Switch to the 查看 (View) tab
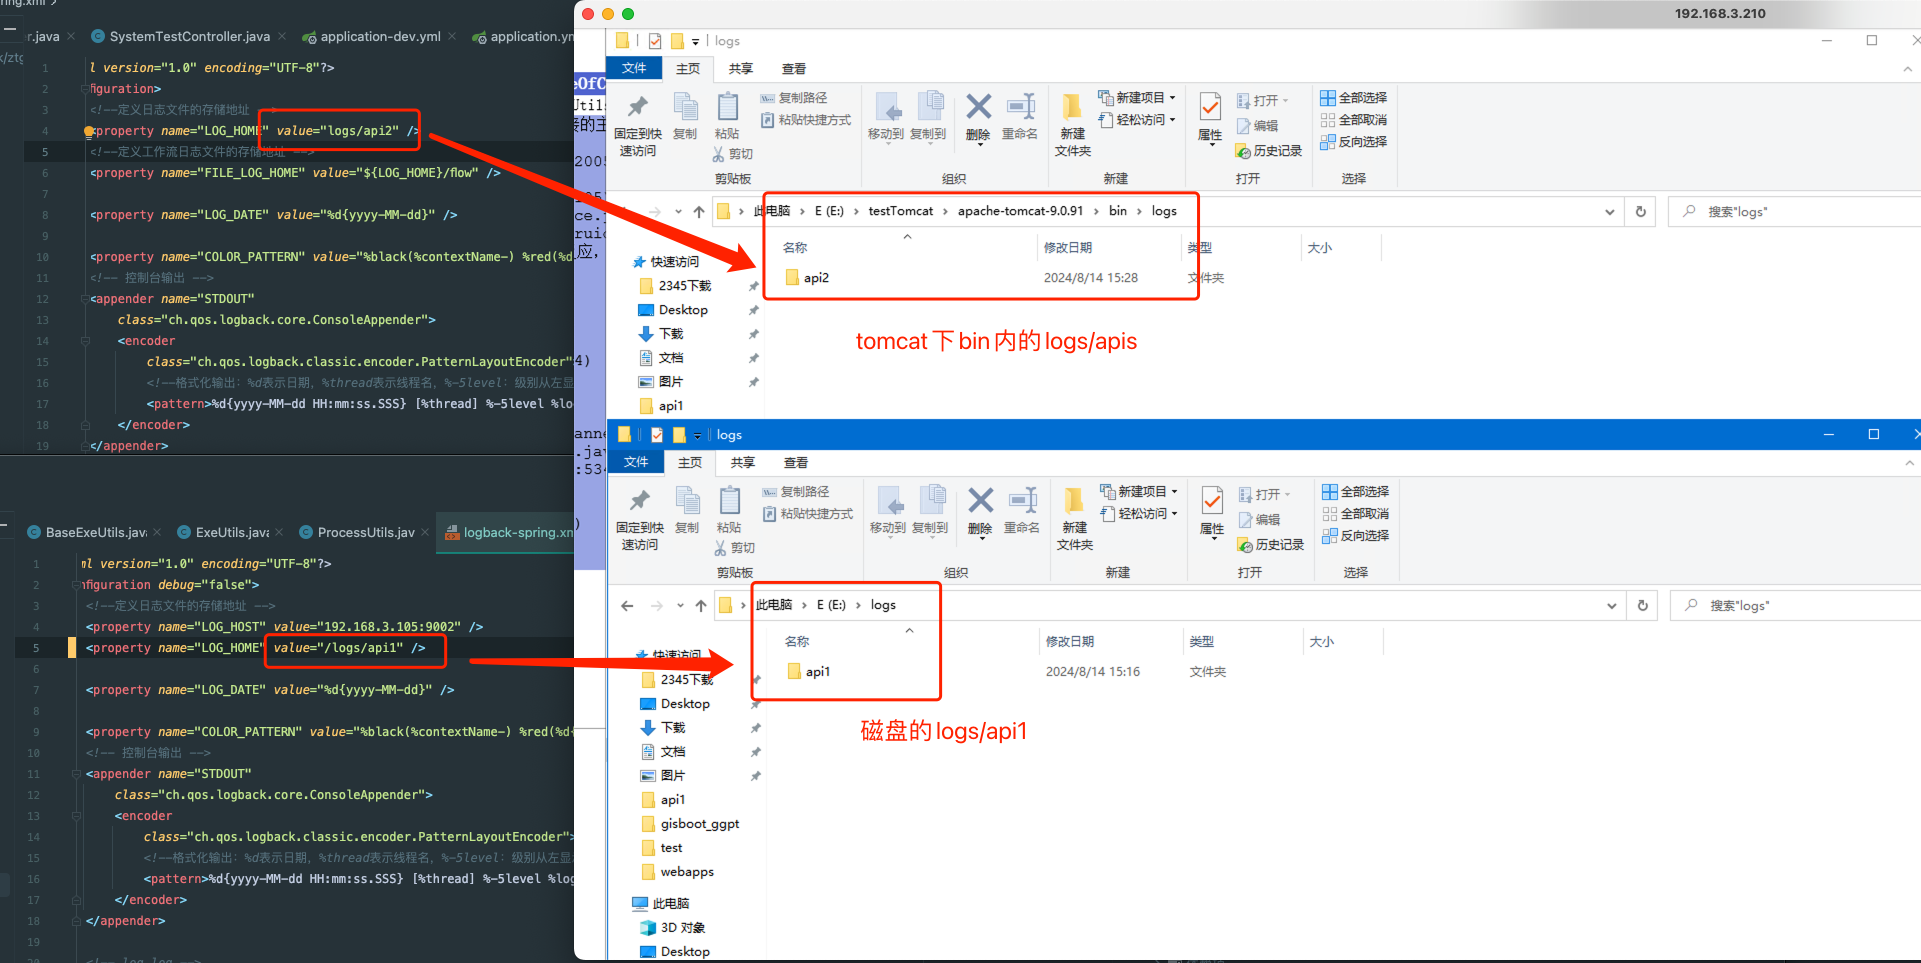The height and width of the screenshot is (963, 1921). click(793, 68)
